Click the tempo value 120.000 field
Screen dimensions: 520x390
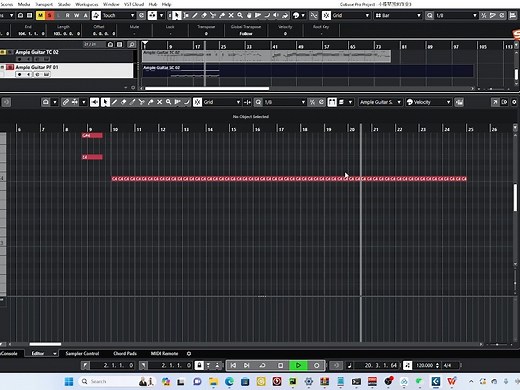[425, 365]
